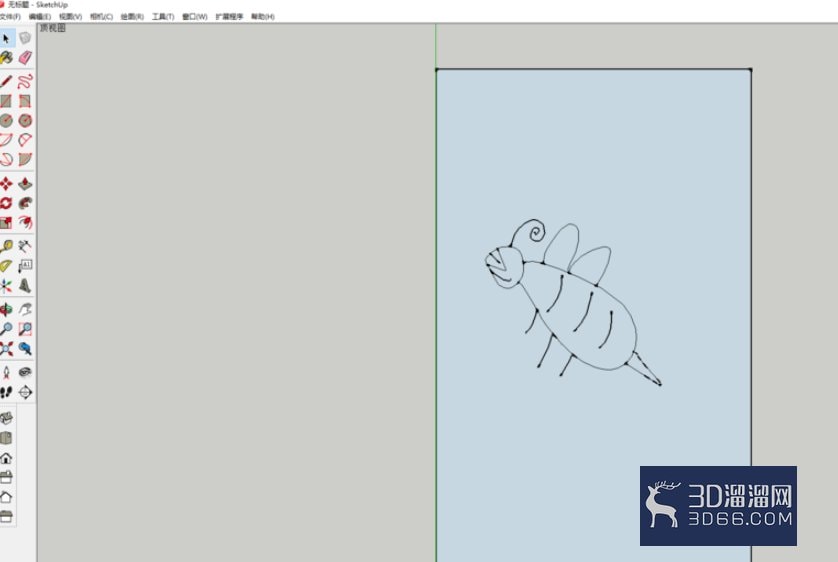This screenshot has height=562, width=838.
Task: Select the Position Camera tool
Action: (6, 372)
